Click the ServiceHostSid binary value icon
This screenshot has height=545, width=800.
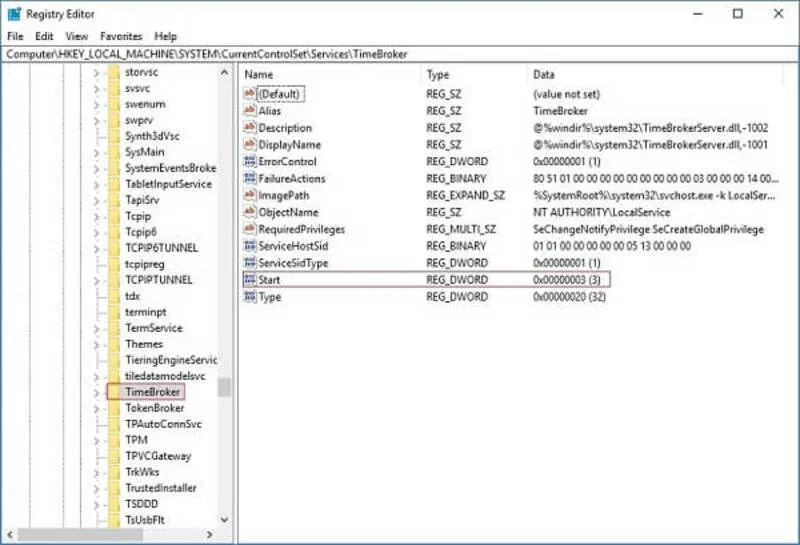click(x=250, y=246)
